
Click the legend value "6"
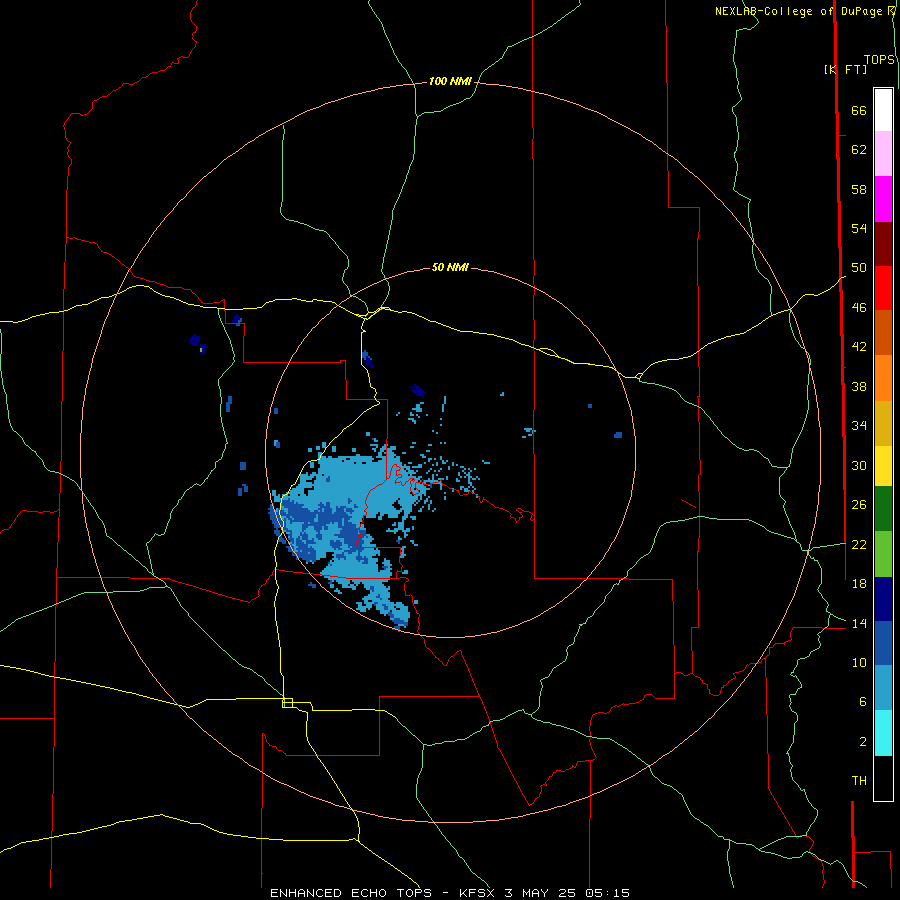[x=863, y=702]
